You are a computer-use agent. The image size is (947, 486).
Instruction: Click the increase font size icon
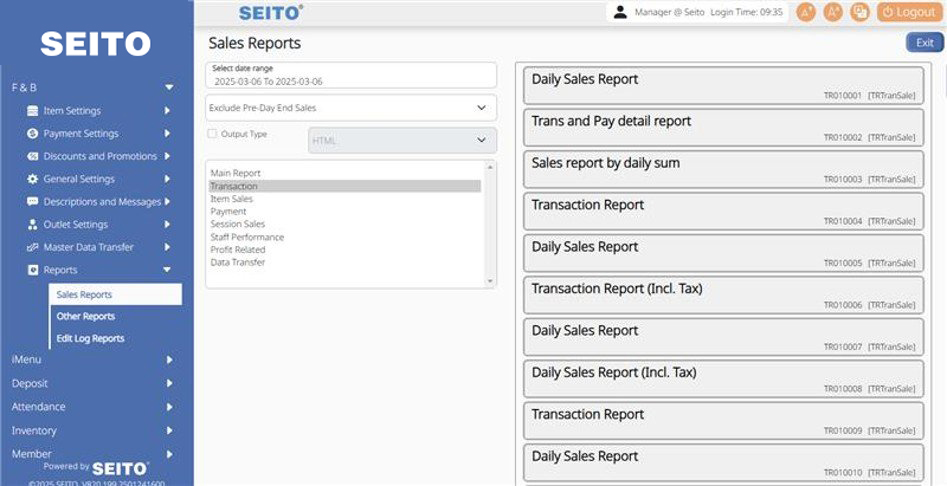(806, 12)
